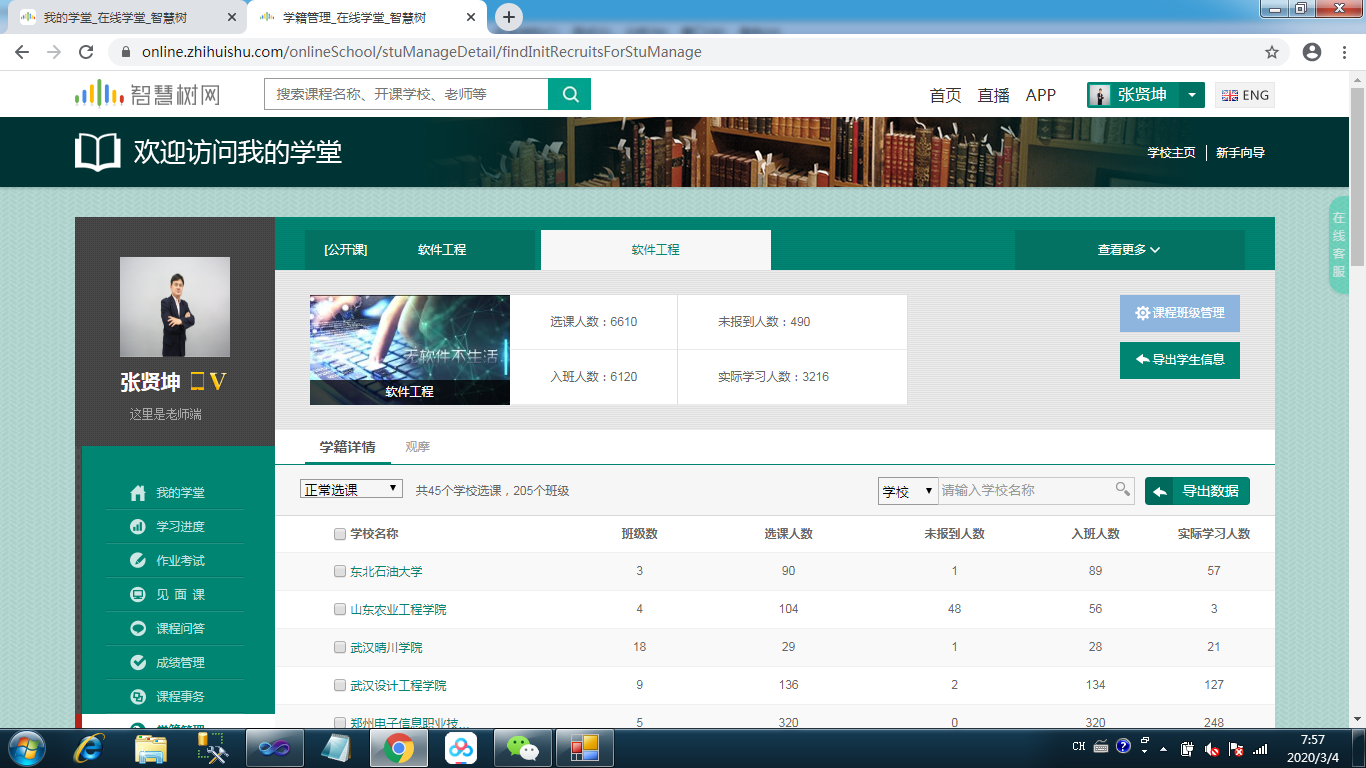This screenshot has height=768, width=1366.
Task: Open Chrome's three-dot menu
Action: pyautogui.click(x=1346, y=52)
